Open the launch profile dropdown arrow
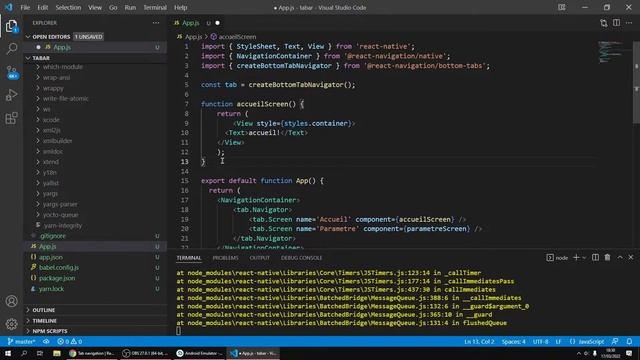This screenshot has width=640, height=360. coord(584,258)
